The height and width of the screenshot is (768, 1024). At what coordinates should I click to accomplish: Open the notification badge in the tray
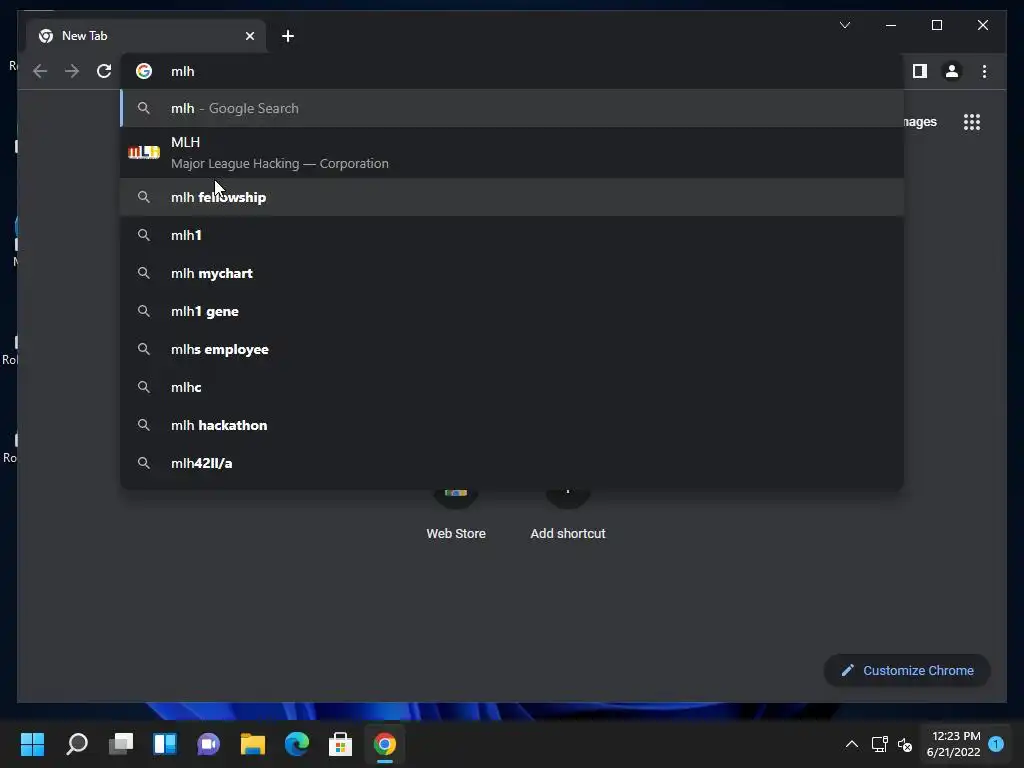coord(996,744)
